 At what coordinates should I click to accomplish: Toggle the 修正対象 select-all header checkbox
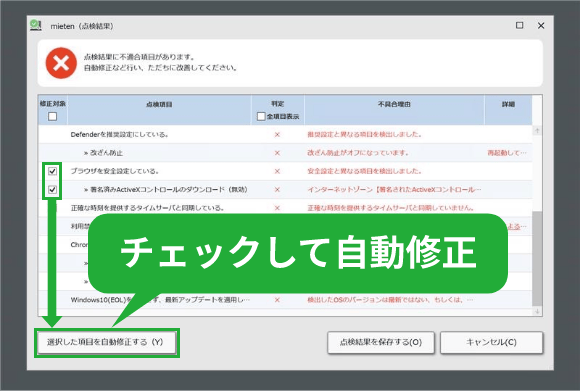point(53,116)
